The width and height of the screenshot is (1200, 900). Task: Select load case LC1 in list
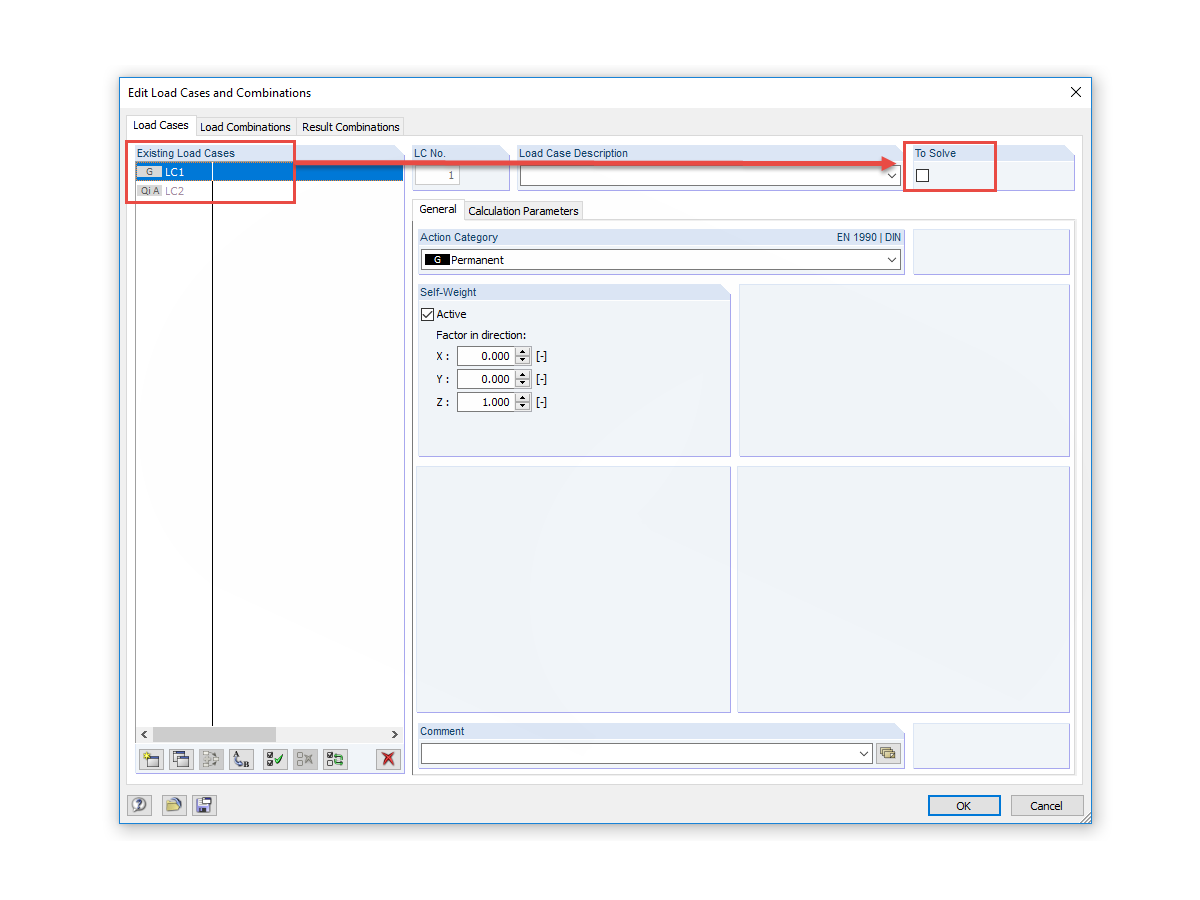(x=270, y=172)
